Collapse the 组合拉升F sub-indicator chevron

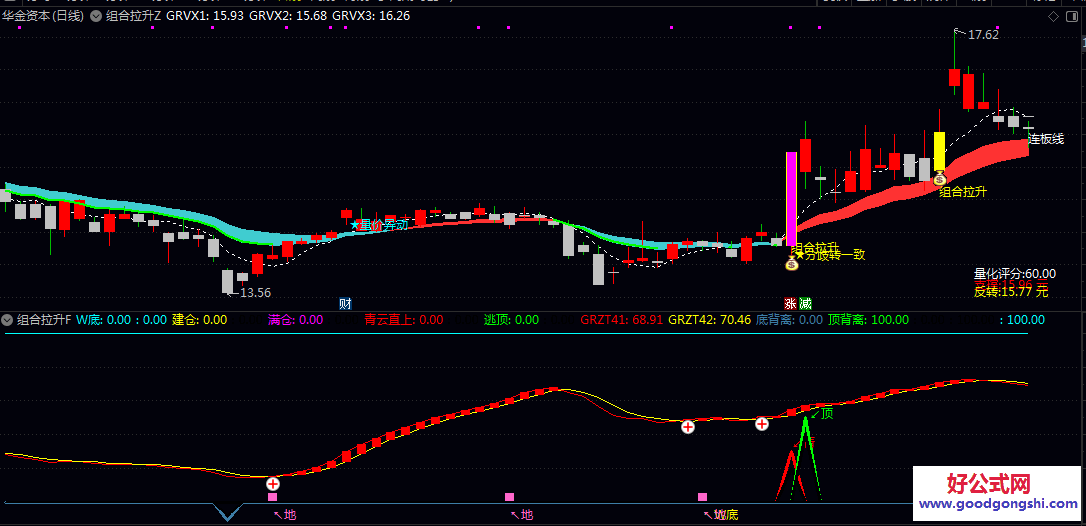click(x=8, y=319)
